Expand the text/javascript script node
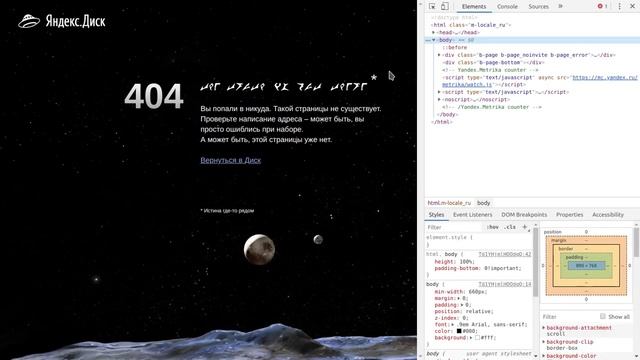The width and height of the screenshot is (640, 360). pos(439,92)
